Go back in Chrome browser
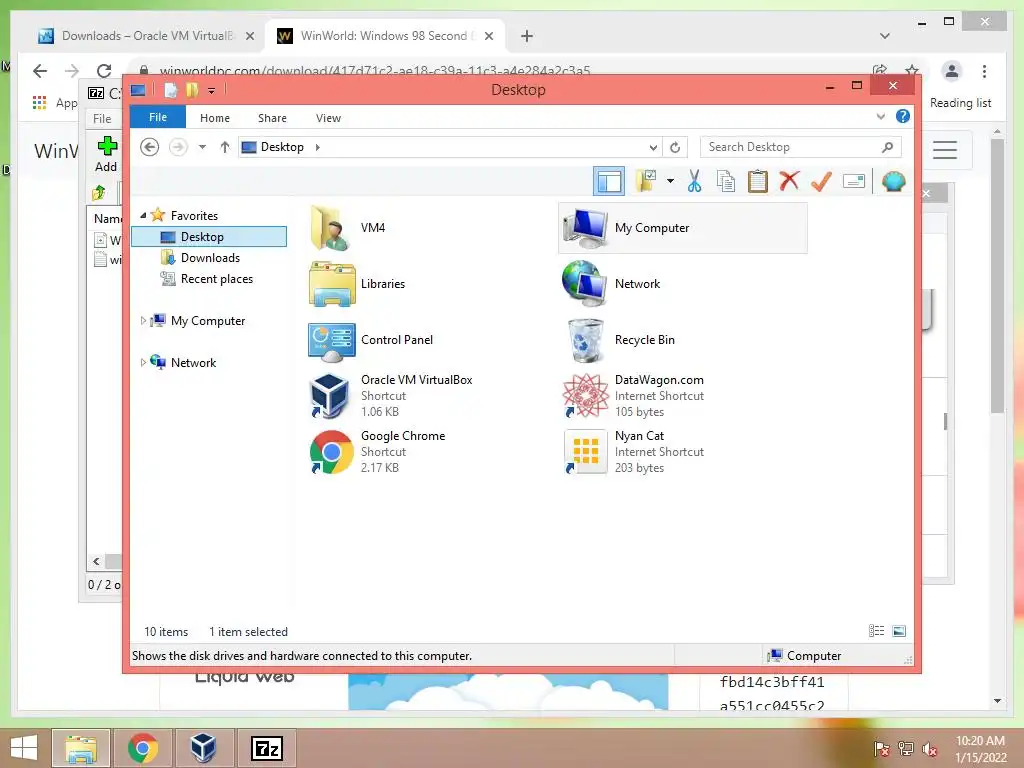1024x768 pixels. pos(40,71)
